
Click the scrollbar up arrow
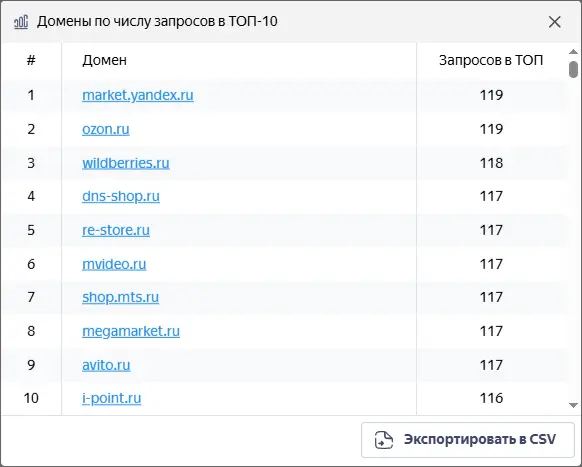[x=573, y=52]
